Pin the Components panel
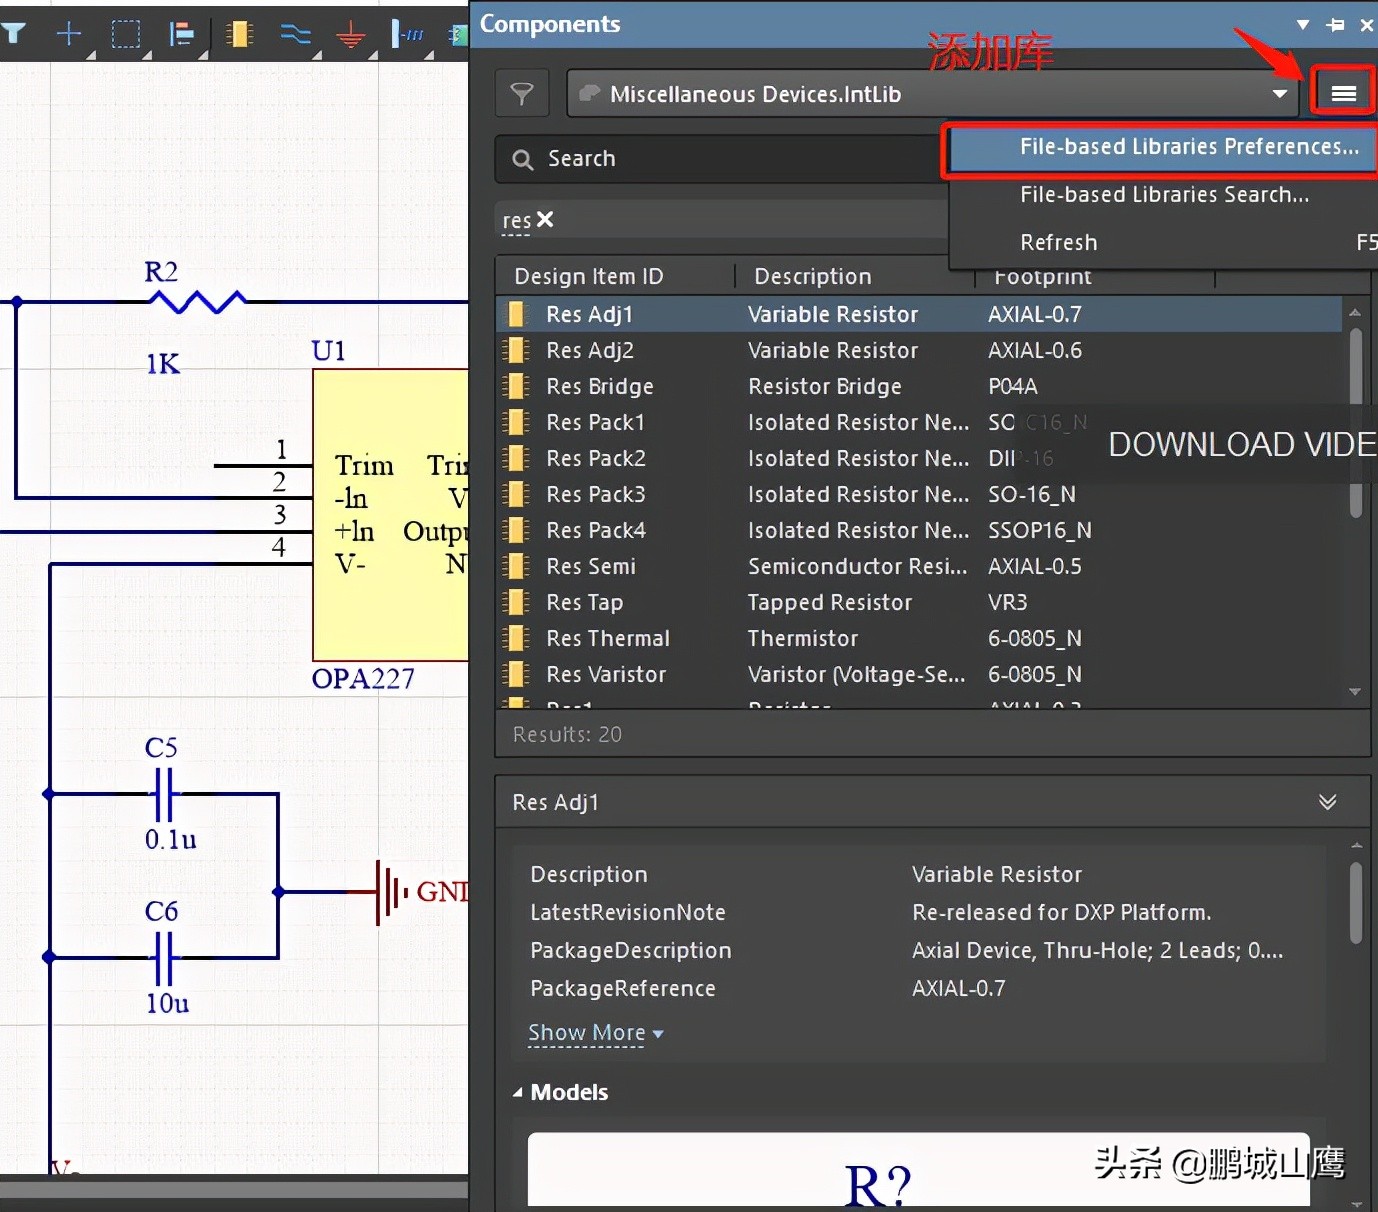 [x=1335, y=25]
